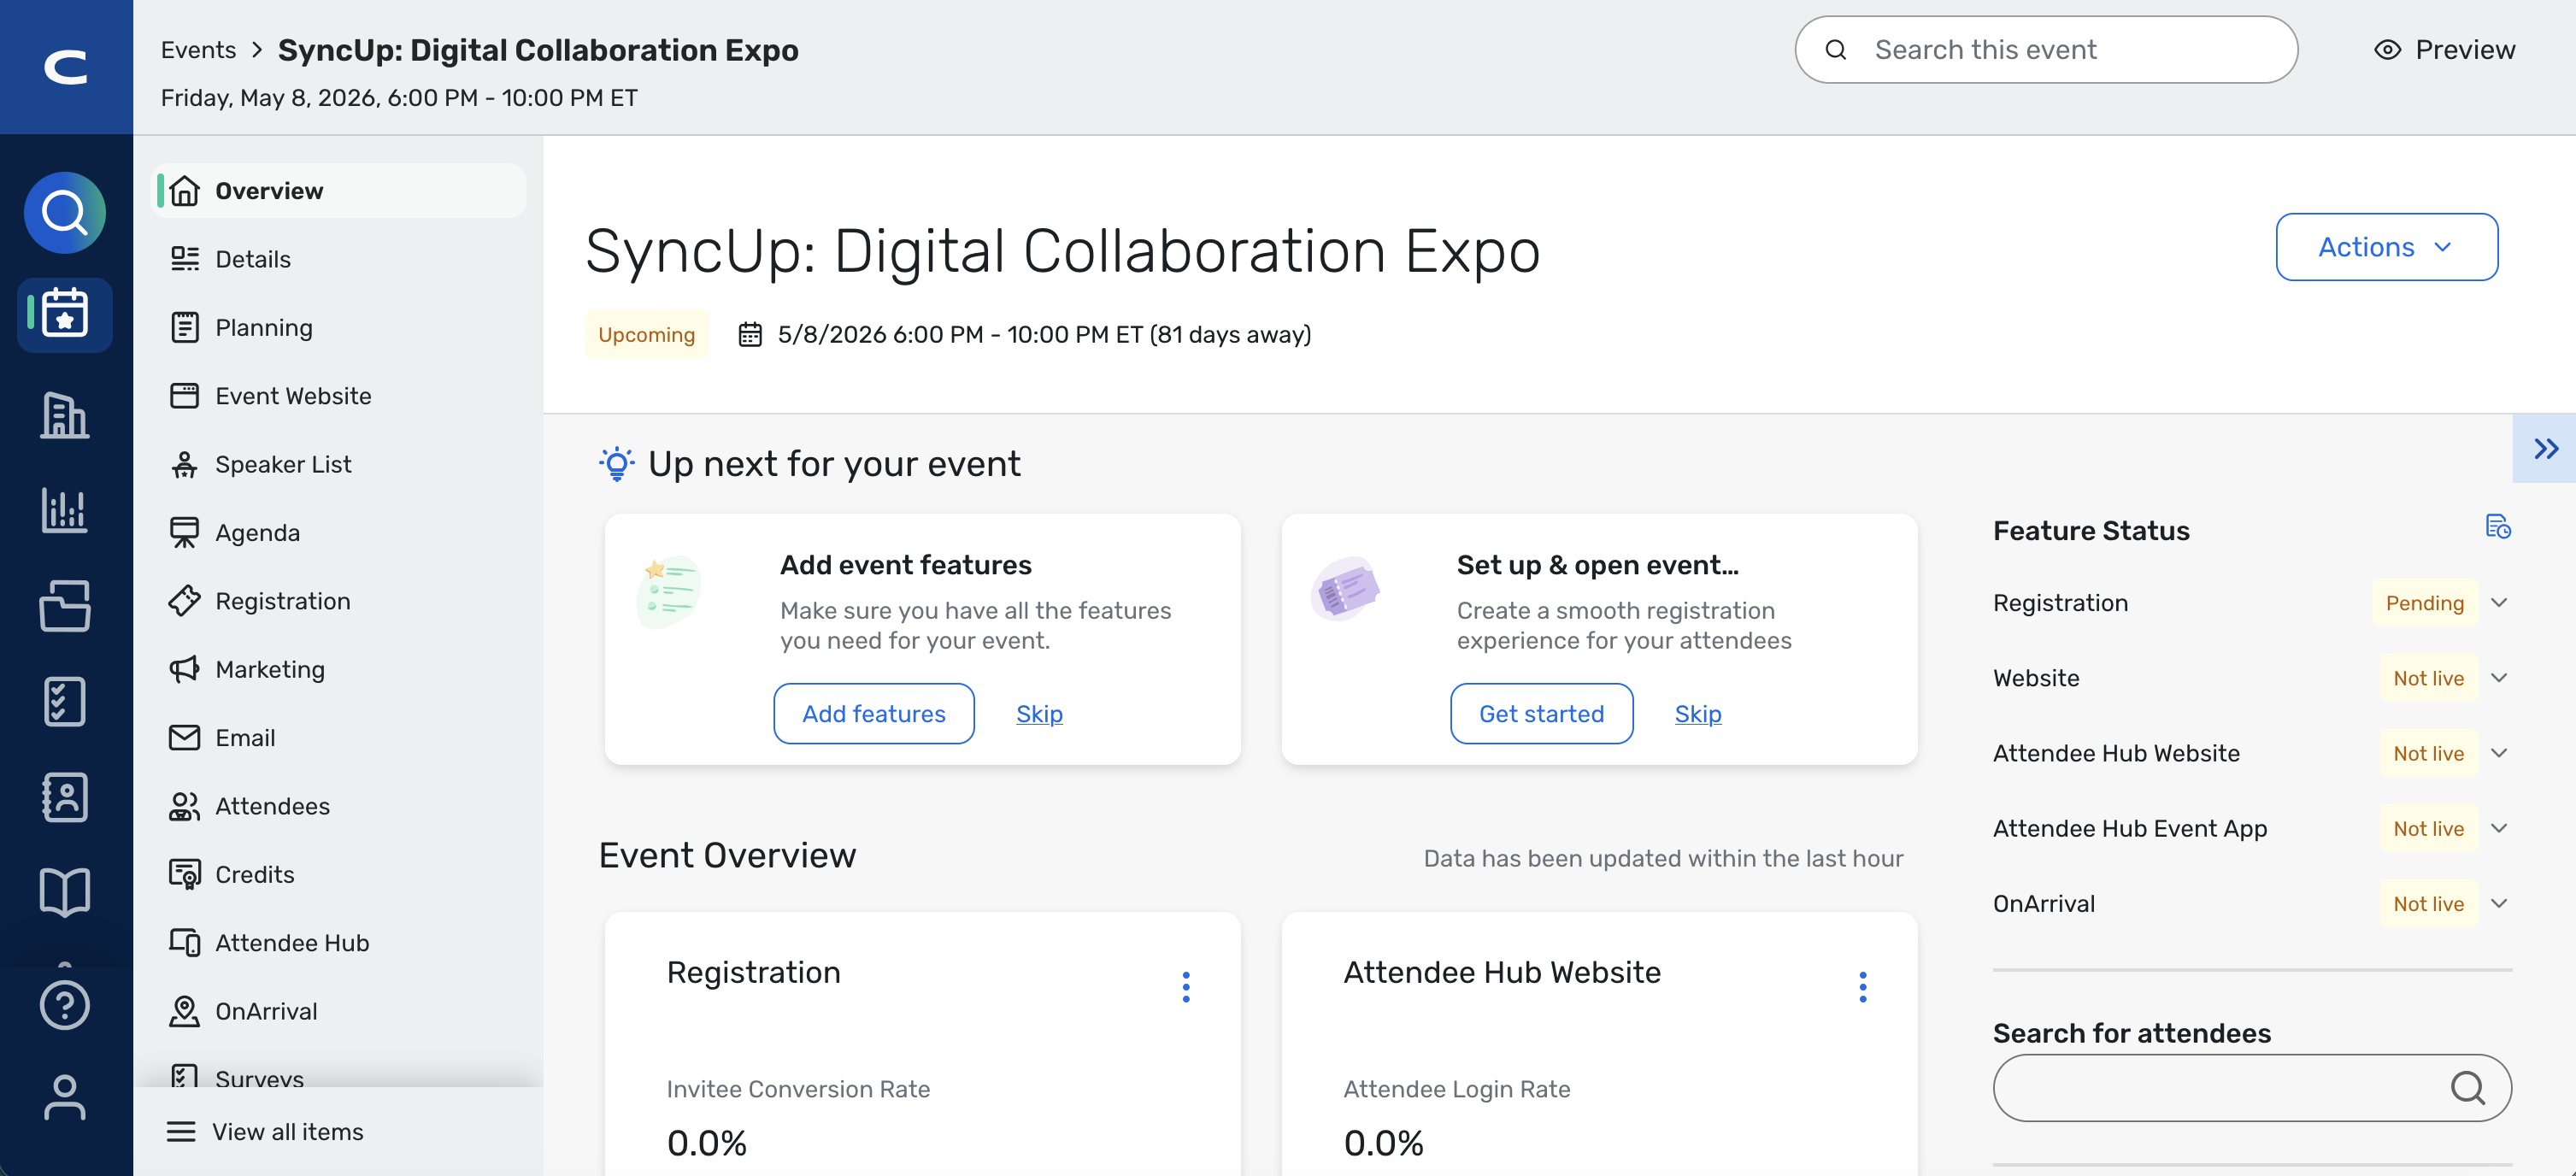Open Marketing in the event sidebar
This screenshot has height=1176, width=2576.
point(270,669)
